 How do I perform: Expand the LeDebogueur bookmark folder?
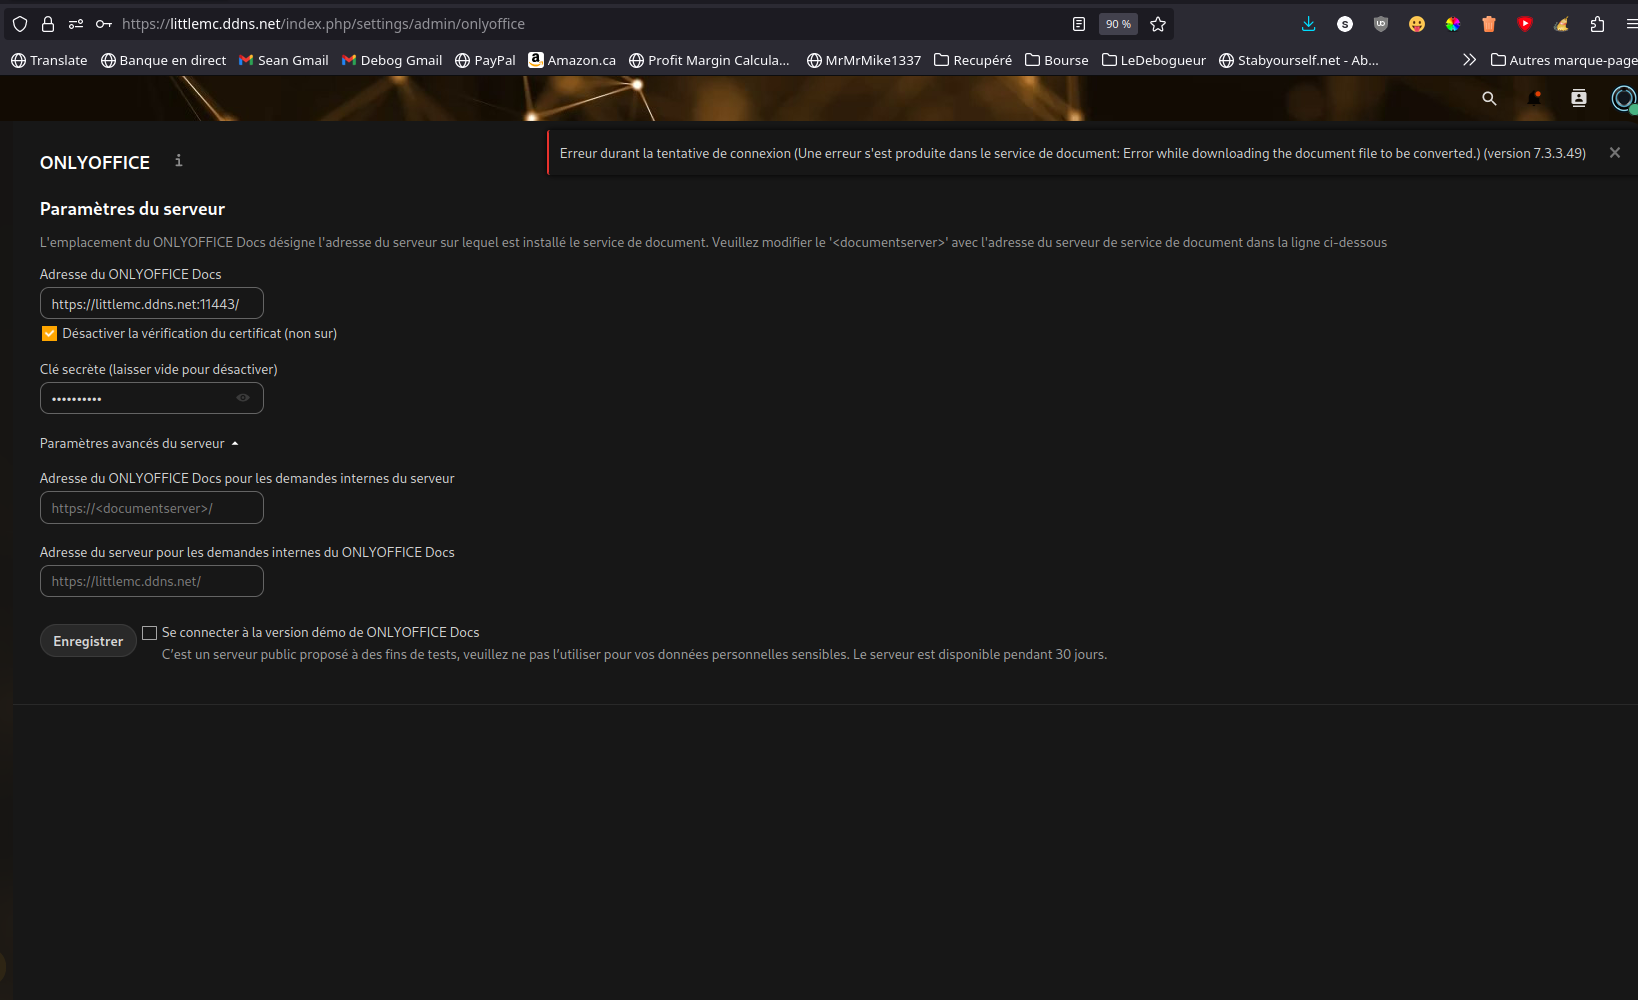[1154, 60]
